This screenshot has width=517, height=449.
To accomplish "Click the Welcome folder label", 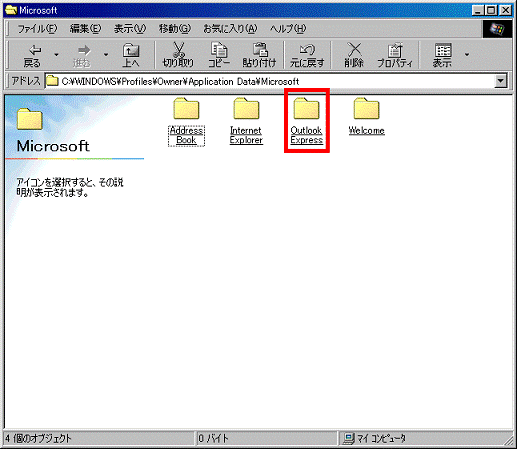I will [366, 131].
